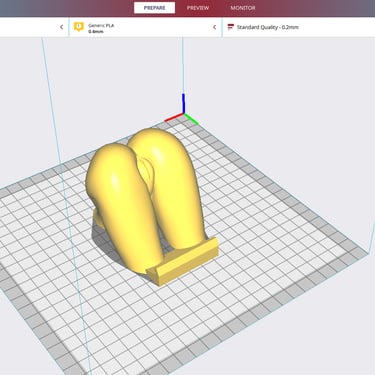Click the blue Z axis indicator
Image resolution: width=375 pixels, height=375 pixels.
click(x=183, y=103)
